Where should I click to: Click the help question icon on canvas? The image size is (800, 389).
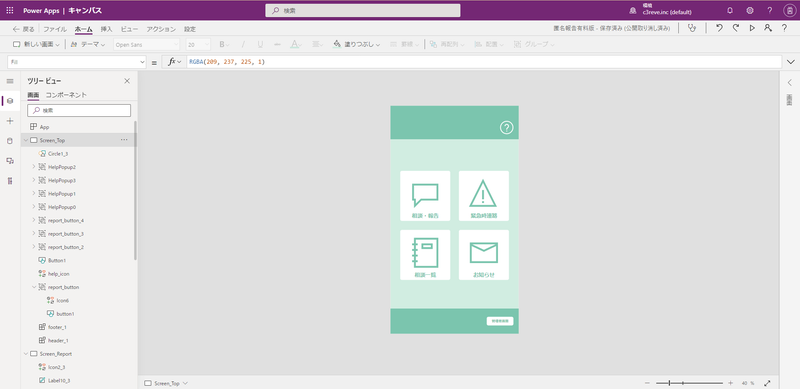click(x=506, y=128)
